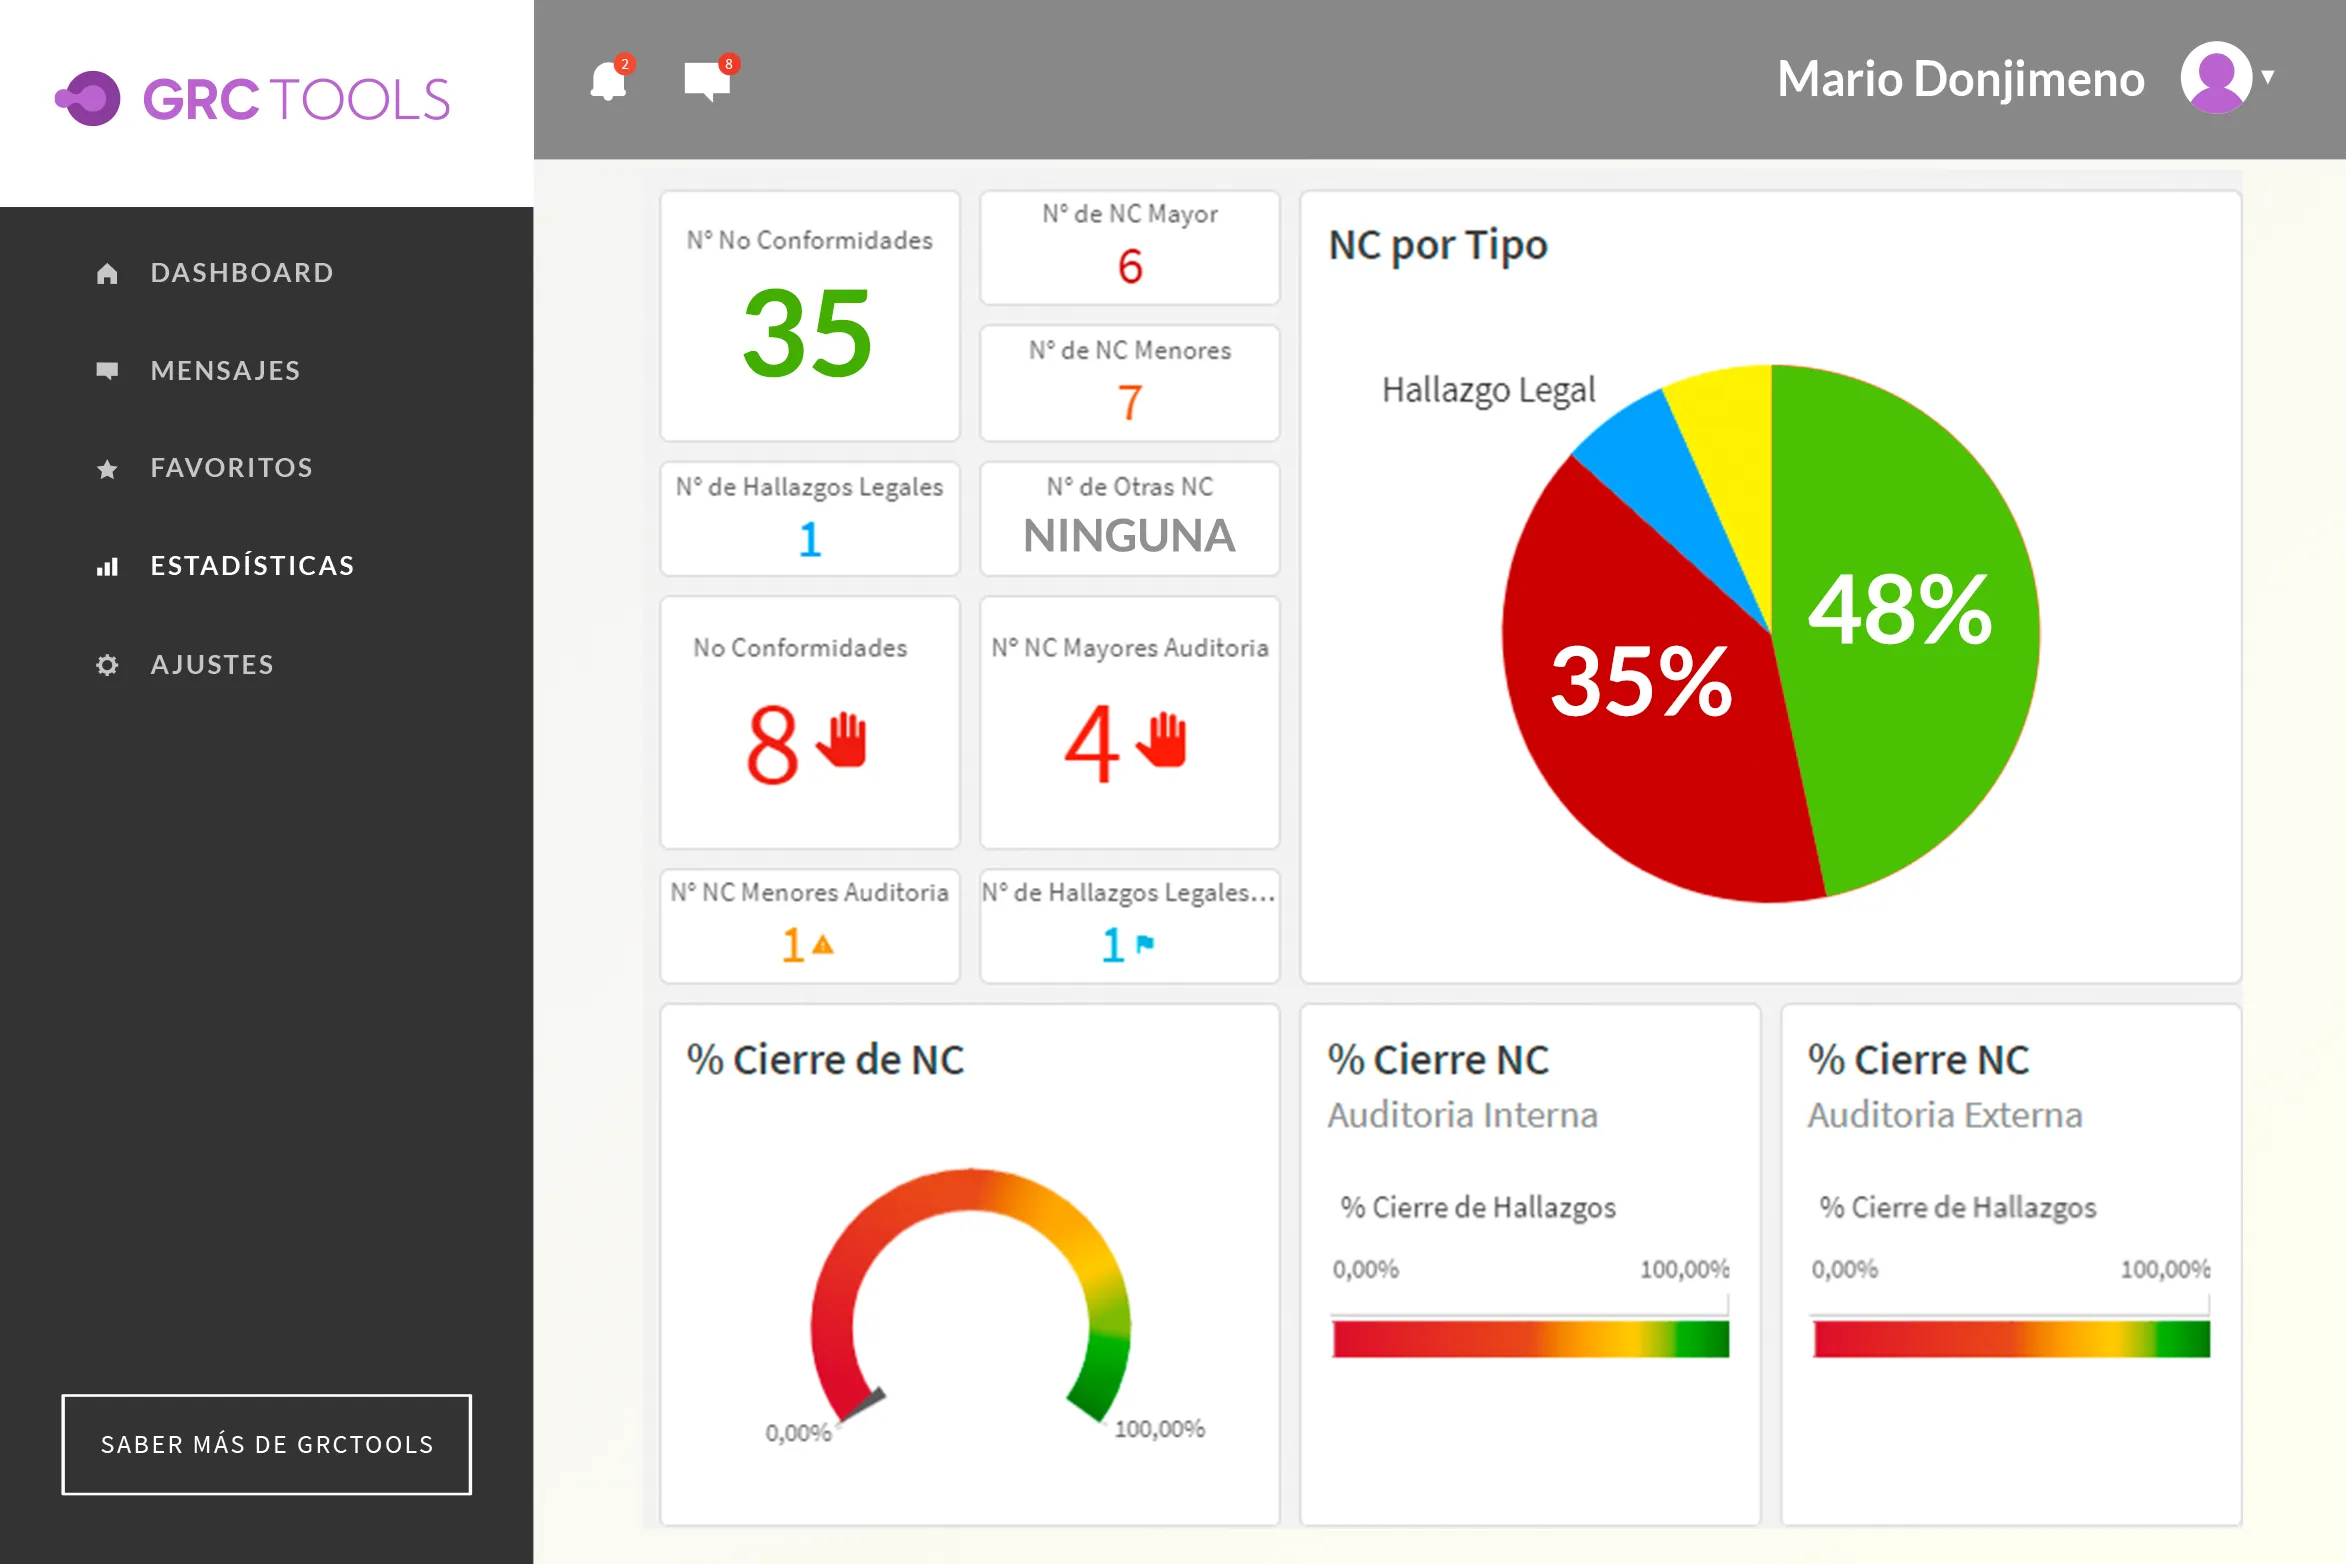The height and width of the screenshot is (1564, 2346).
Task: Click the Mario Donjimeno username
Action: point(1960,79)
